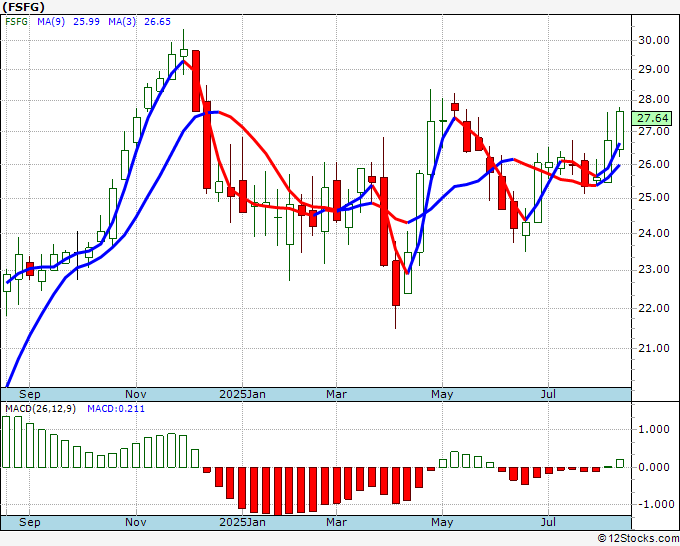The image size is (680, 546).
Task: Click Sep on the MACD date axis
Action: click(x=29, y=522)
